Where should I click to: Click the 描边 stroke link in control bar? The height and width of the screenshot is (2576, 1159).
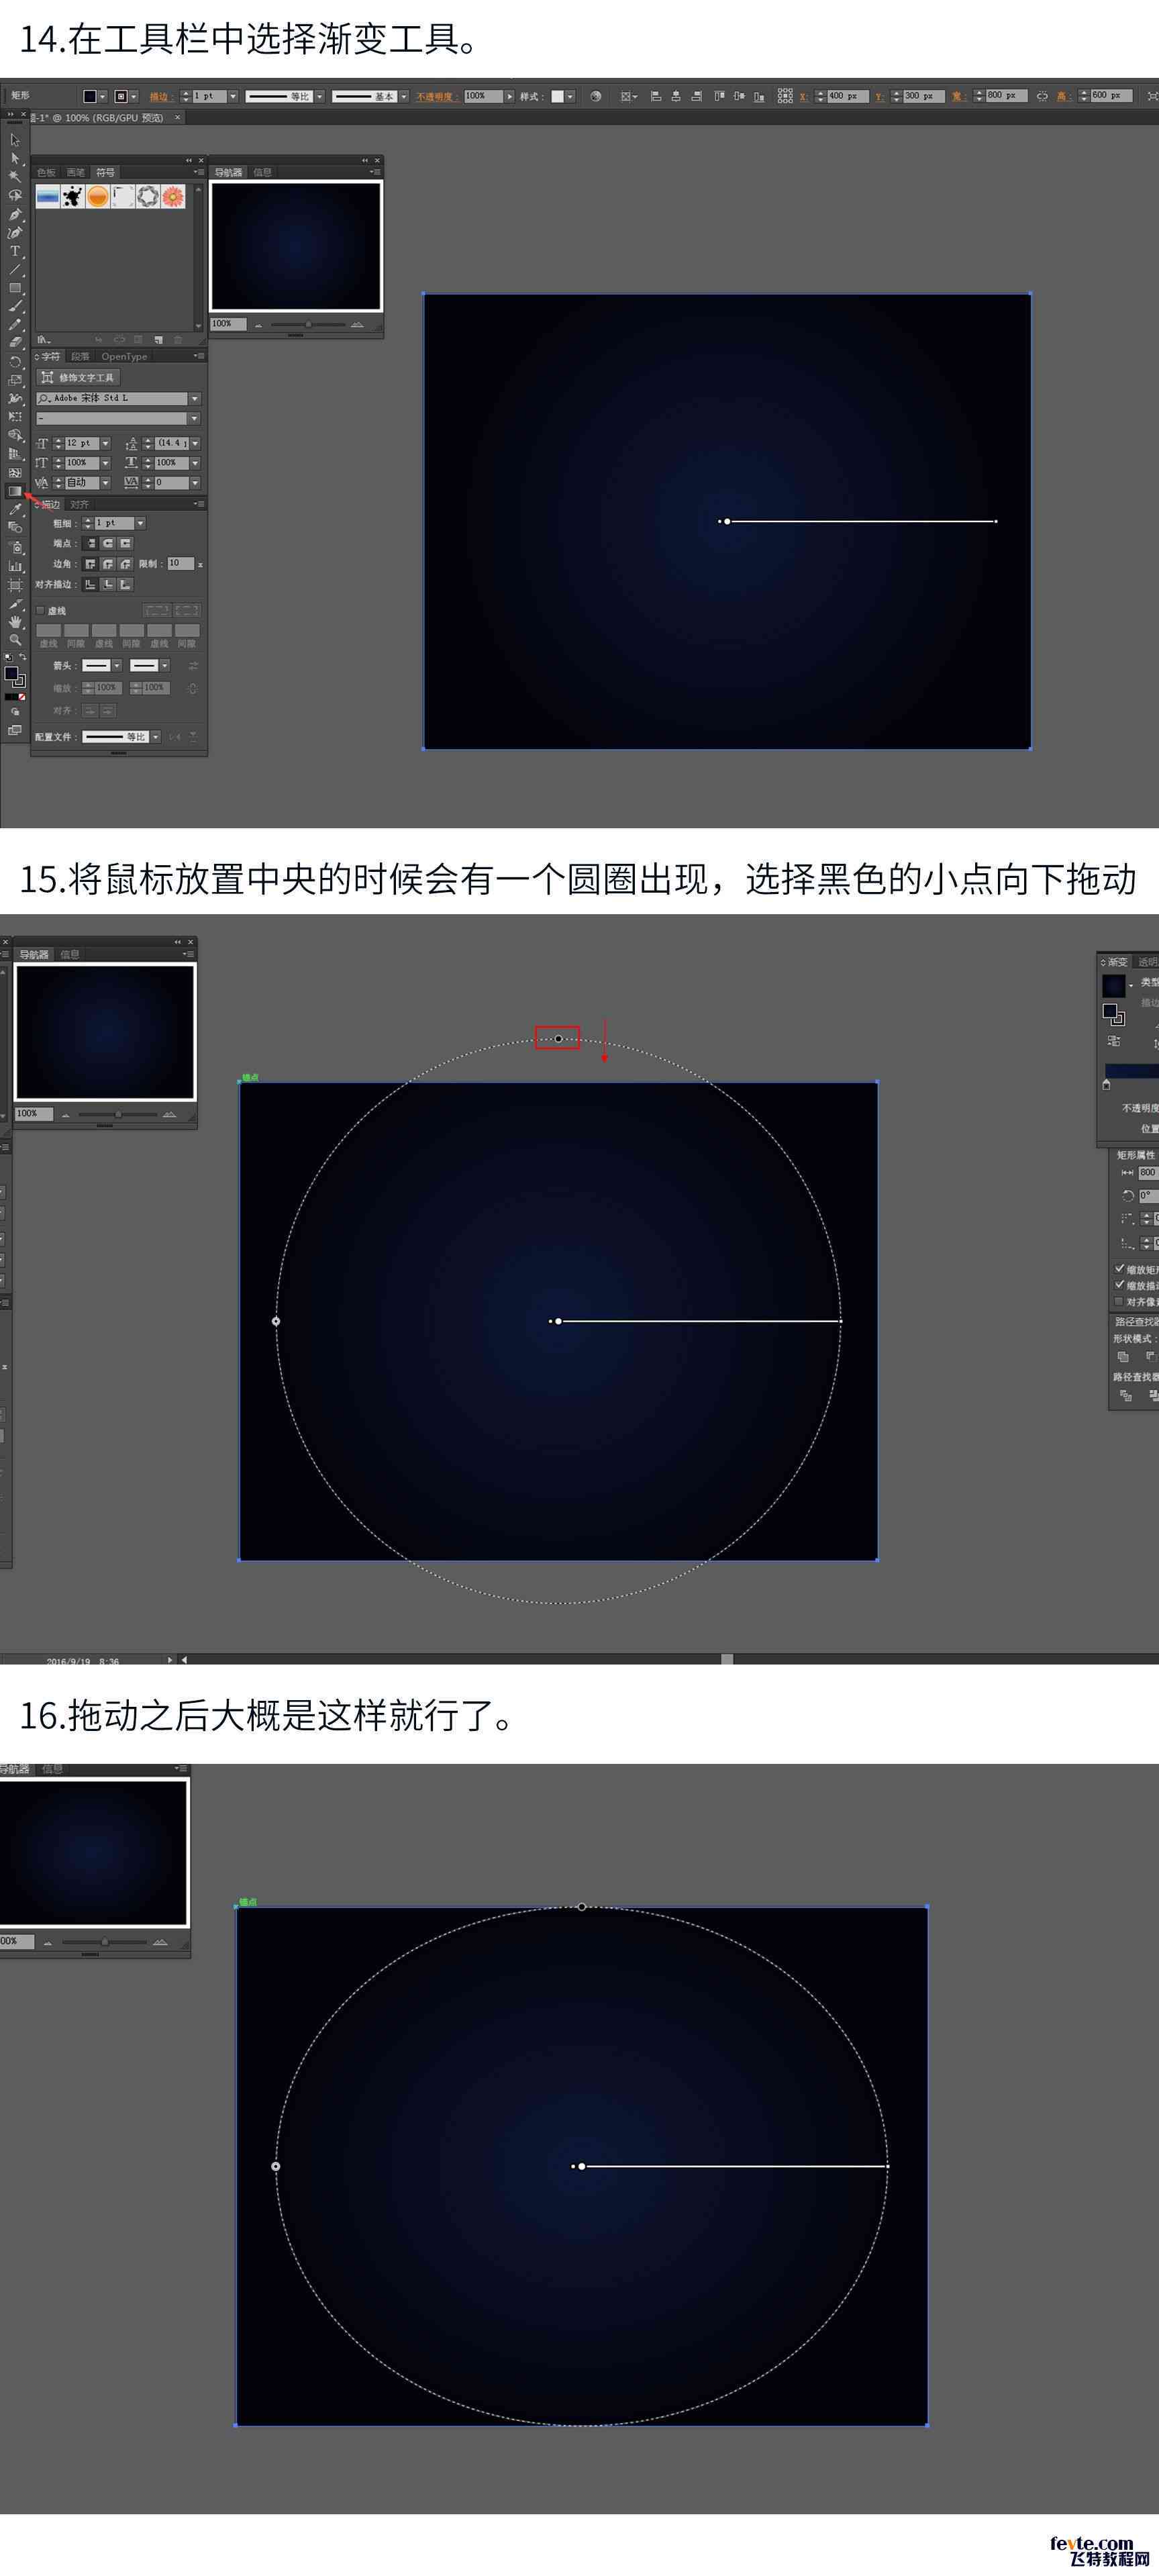pos(160,96)
